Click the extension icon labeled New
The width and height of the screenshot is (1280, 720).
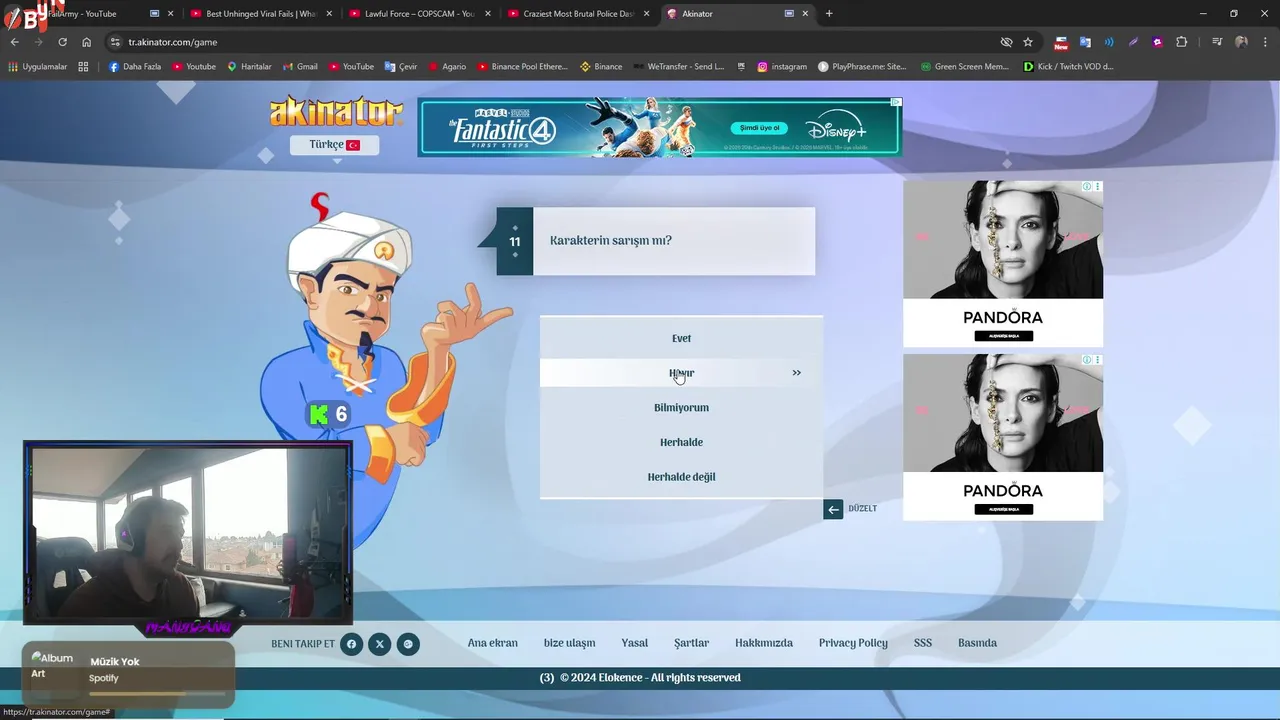point(1061,42)
